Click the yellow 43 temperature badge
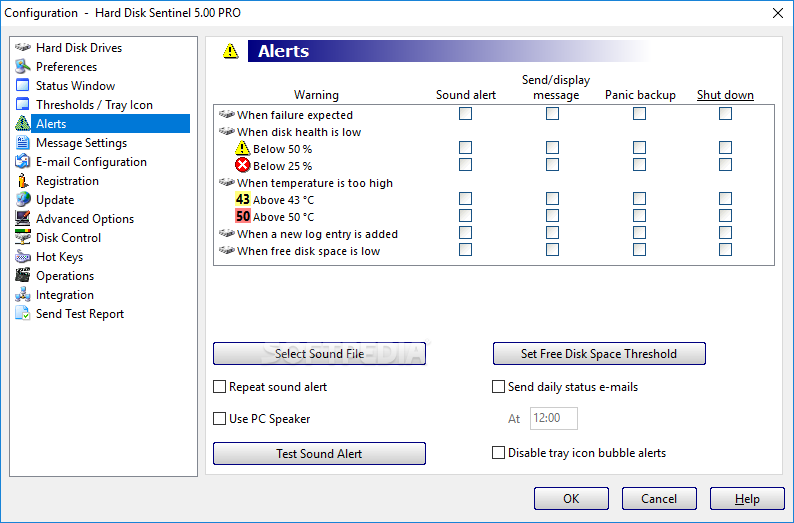The width and height of the screenshot is (794, 523). 243,199
